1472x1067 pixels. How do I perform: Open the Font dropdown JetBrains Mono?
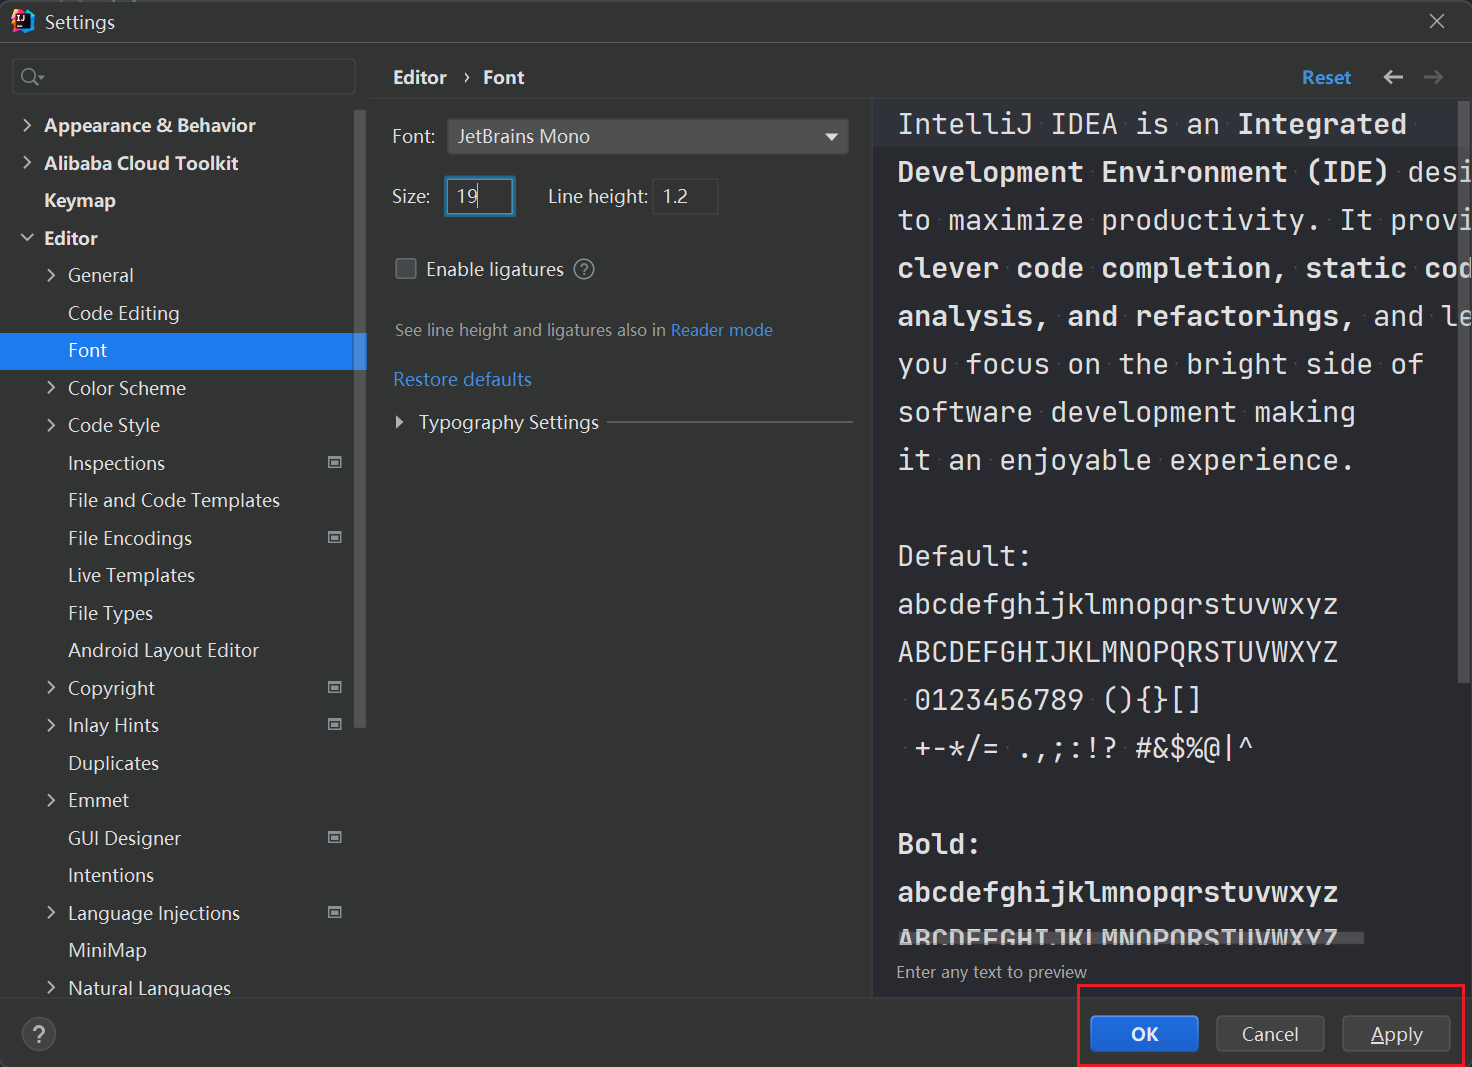[x=648, y=136]
